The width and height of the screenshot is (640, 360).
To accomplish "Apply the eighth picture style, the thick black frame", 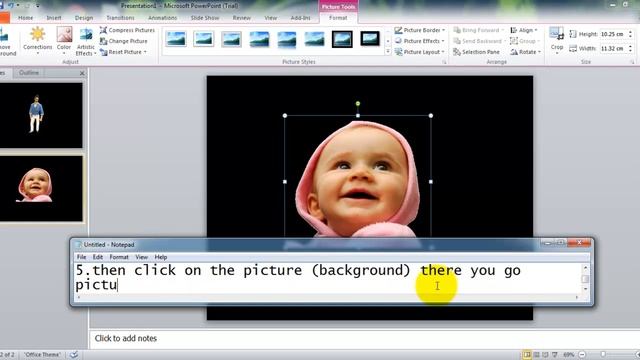I will point(370,39).
